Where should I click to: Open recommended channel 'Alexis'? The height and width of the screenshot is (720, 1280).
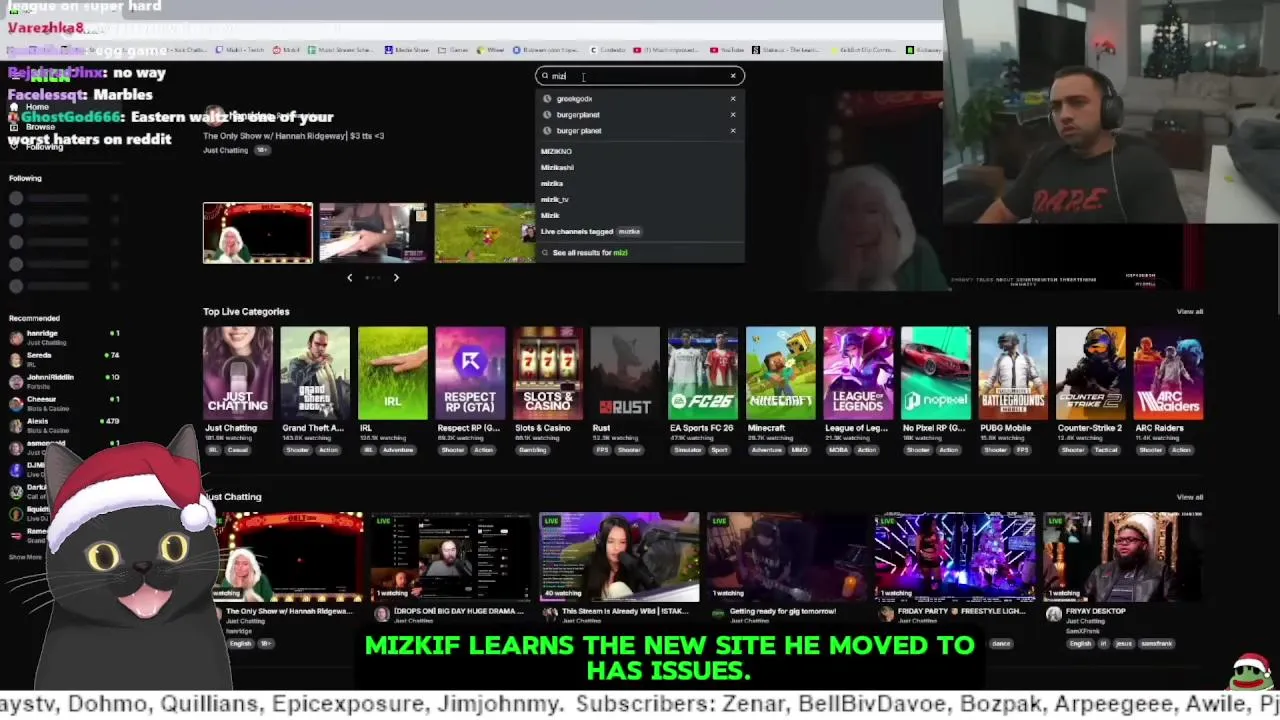64,425
